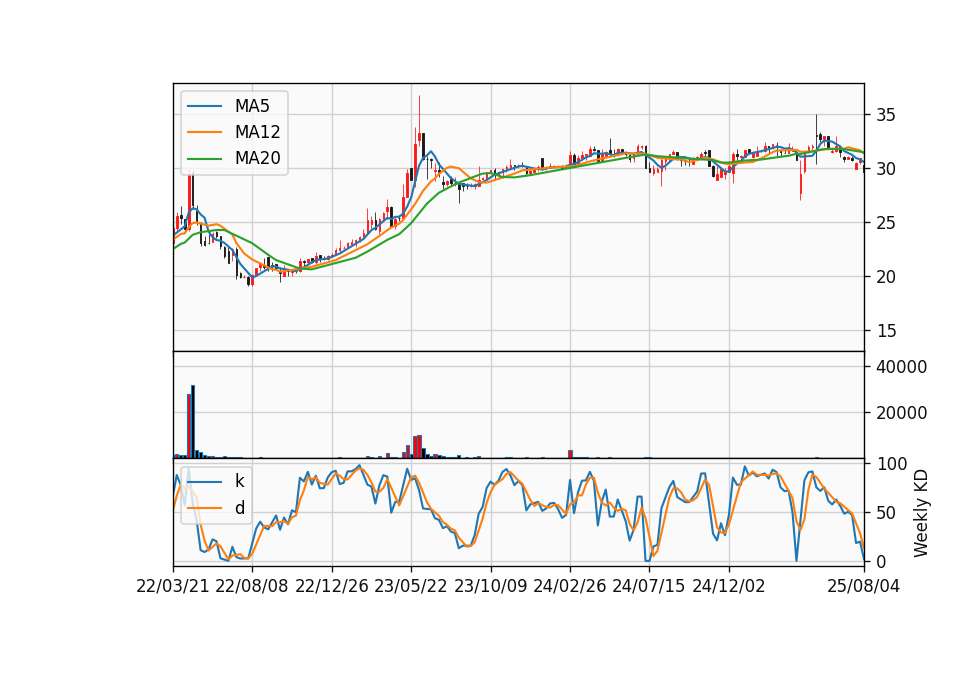Click the KD axis value 50
The image size is (960, 690).
(885, 512)
